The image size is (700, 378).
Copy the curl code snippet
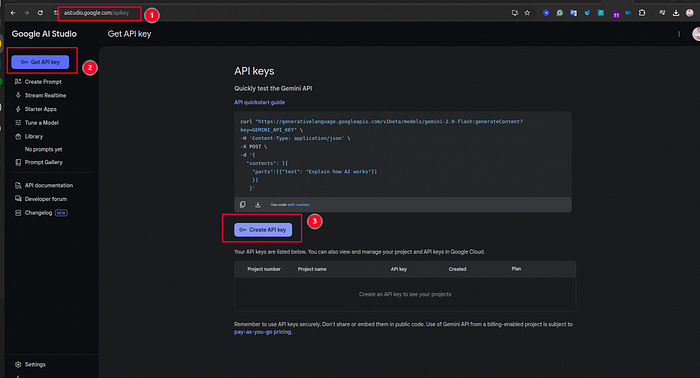click(242, 204)
